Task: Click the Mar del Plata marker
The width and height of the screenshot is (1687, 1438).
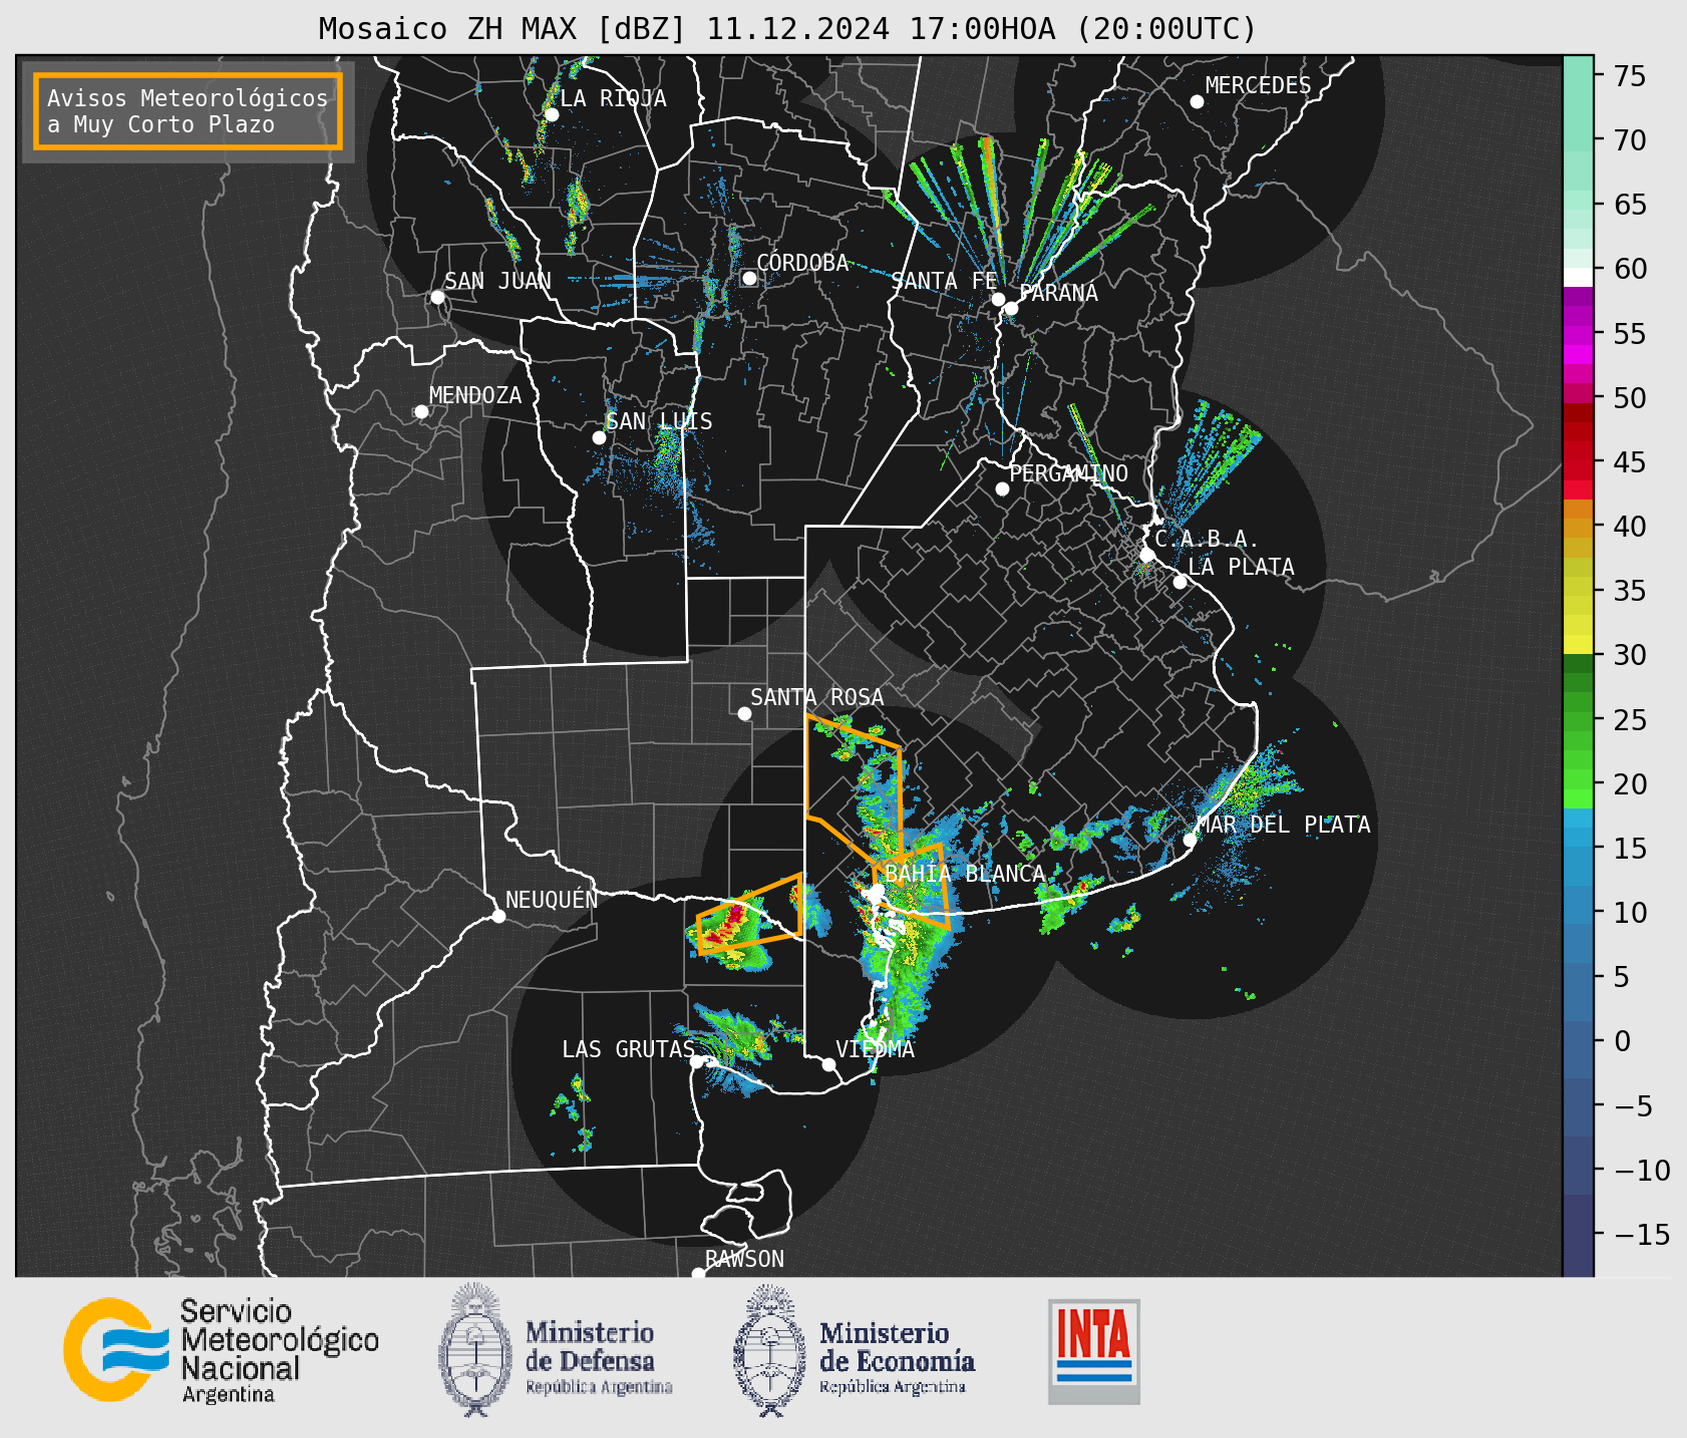Action: (1189, 840)
